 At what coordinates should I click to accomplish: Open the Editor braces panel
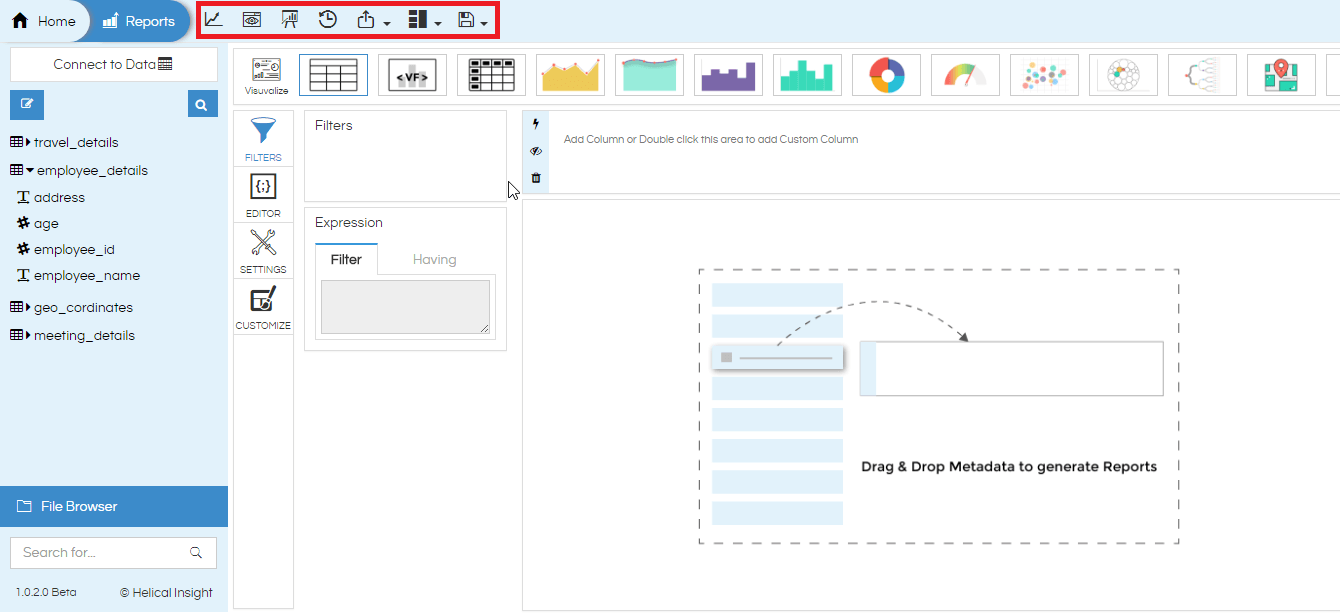[263, 195]
